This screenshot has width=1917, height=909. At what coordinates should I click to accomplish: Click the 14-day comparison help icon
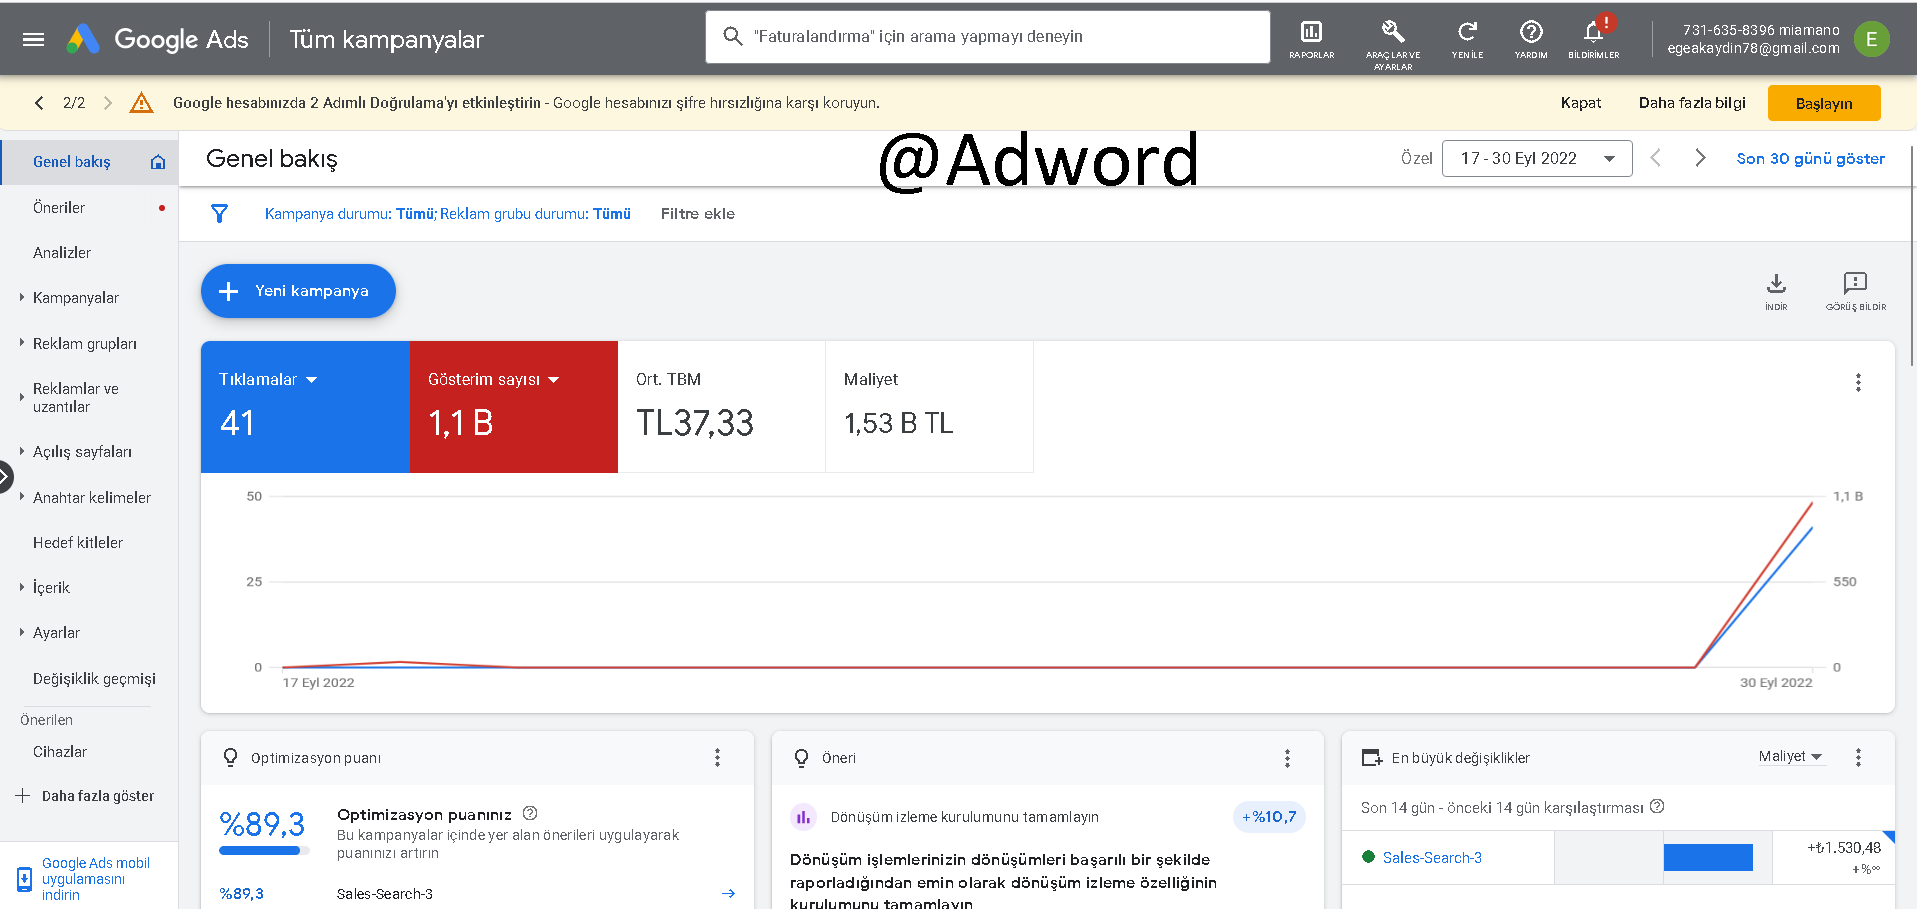tap(1657, 806)
